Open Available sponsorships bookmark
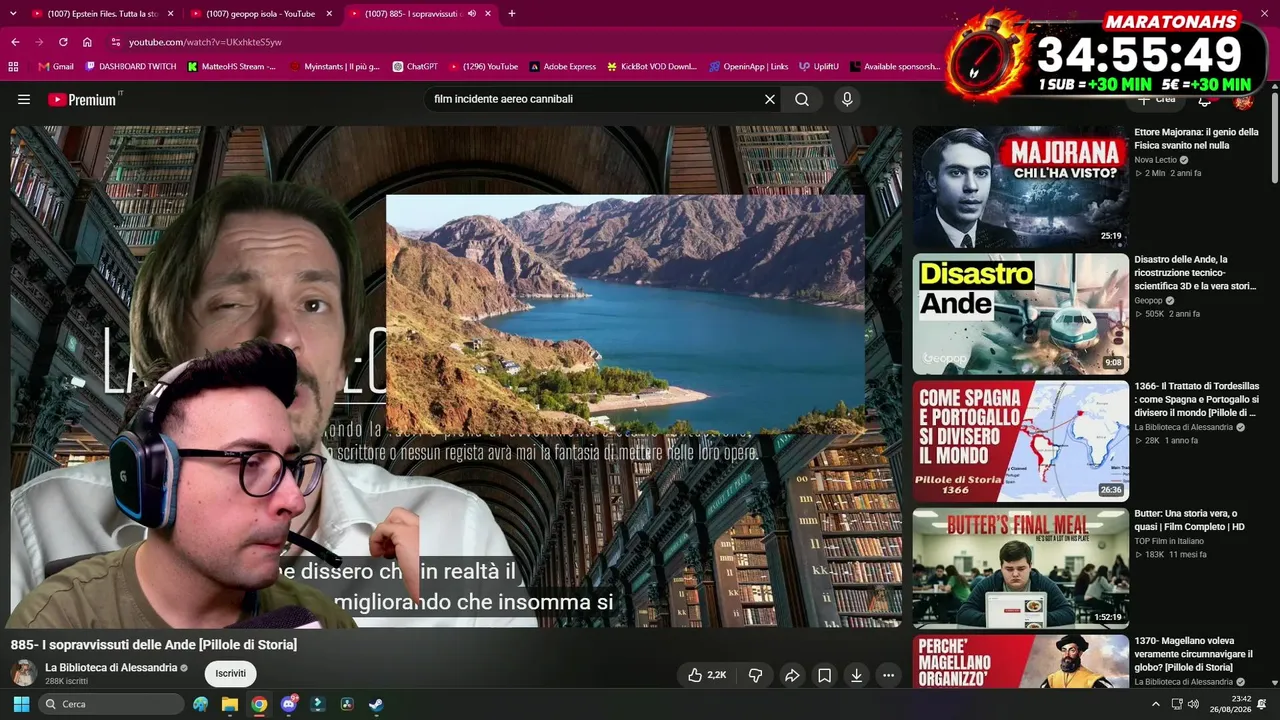The height and width of the screenshot is (720, 1280). coord(895,67)
